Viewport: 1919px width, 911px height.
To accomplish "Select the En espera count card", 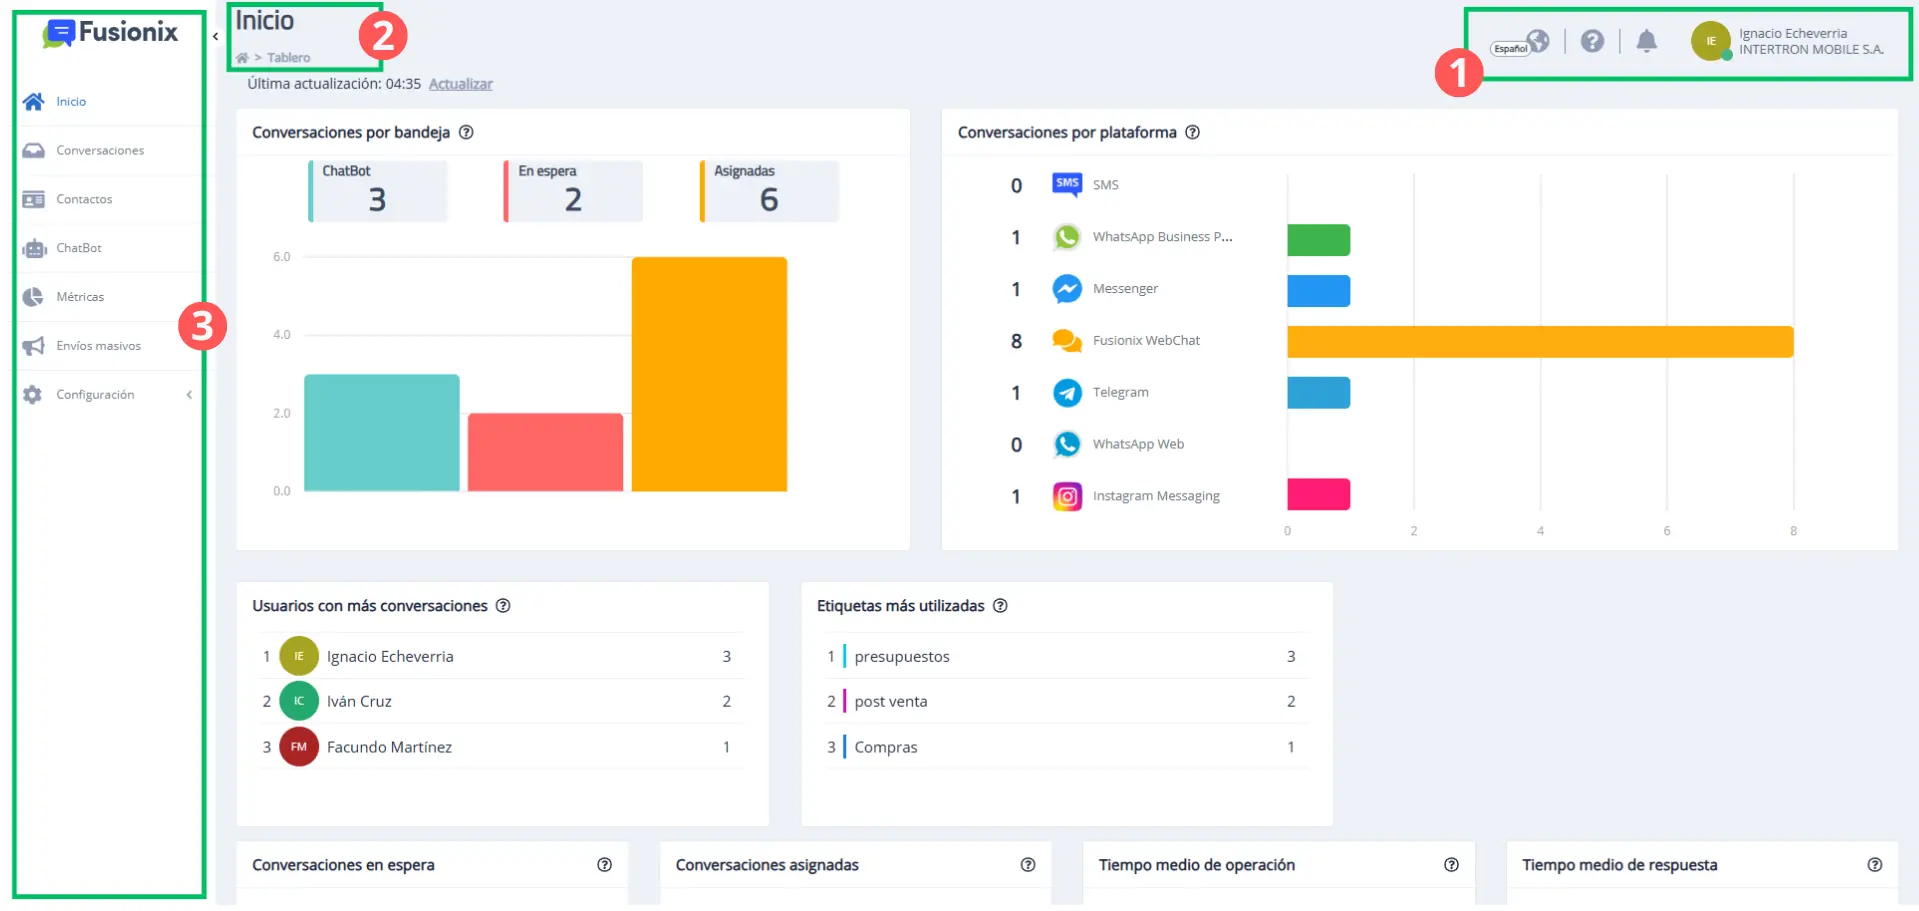I will click(573, 190).
